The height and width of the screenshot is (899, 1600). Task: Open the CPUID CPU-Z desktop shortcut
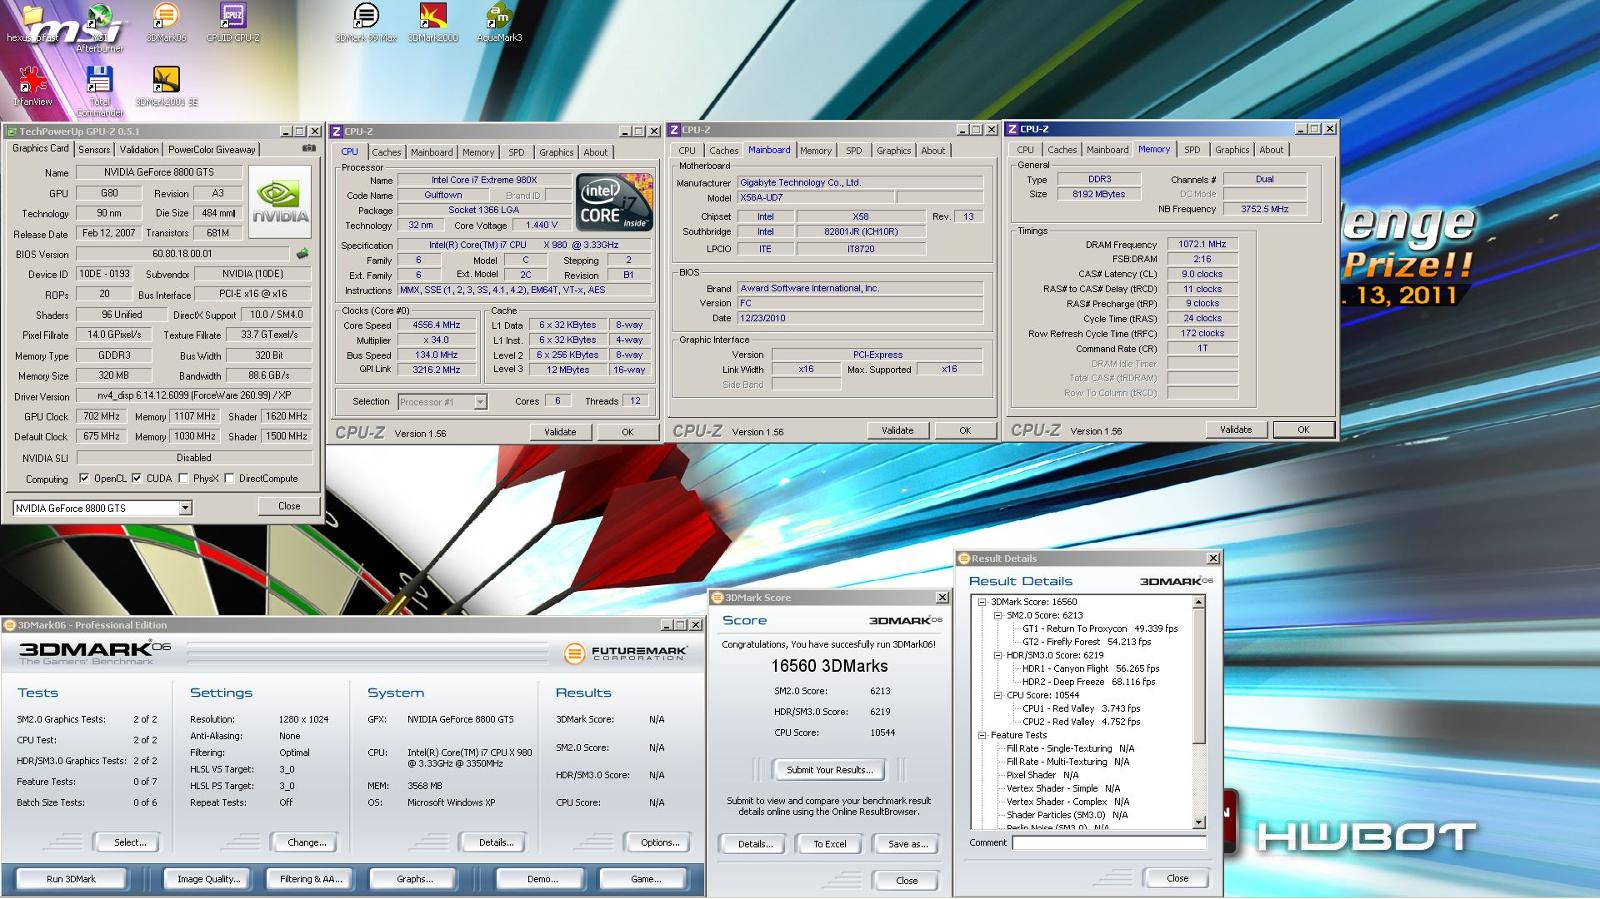tap(233, 22)
